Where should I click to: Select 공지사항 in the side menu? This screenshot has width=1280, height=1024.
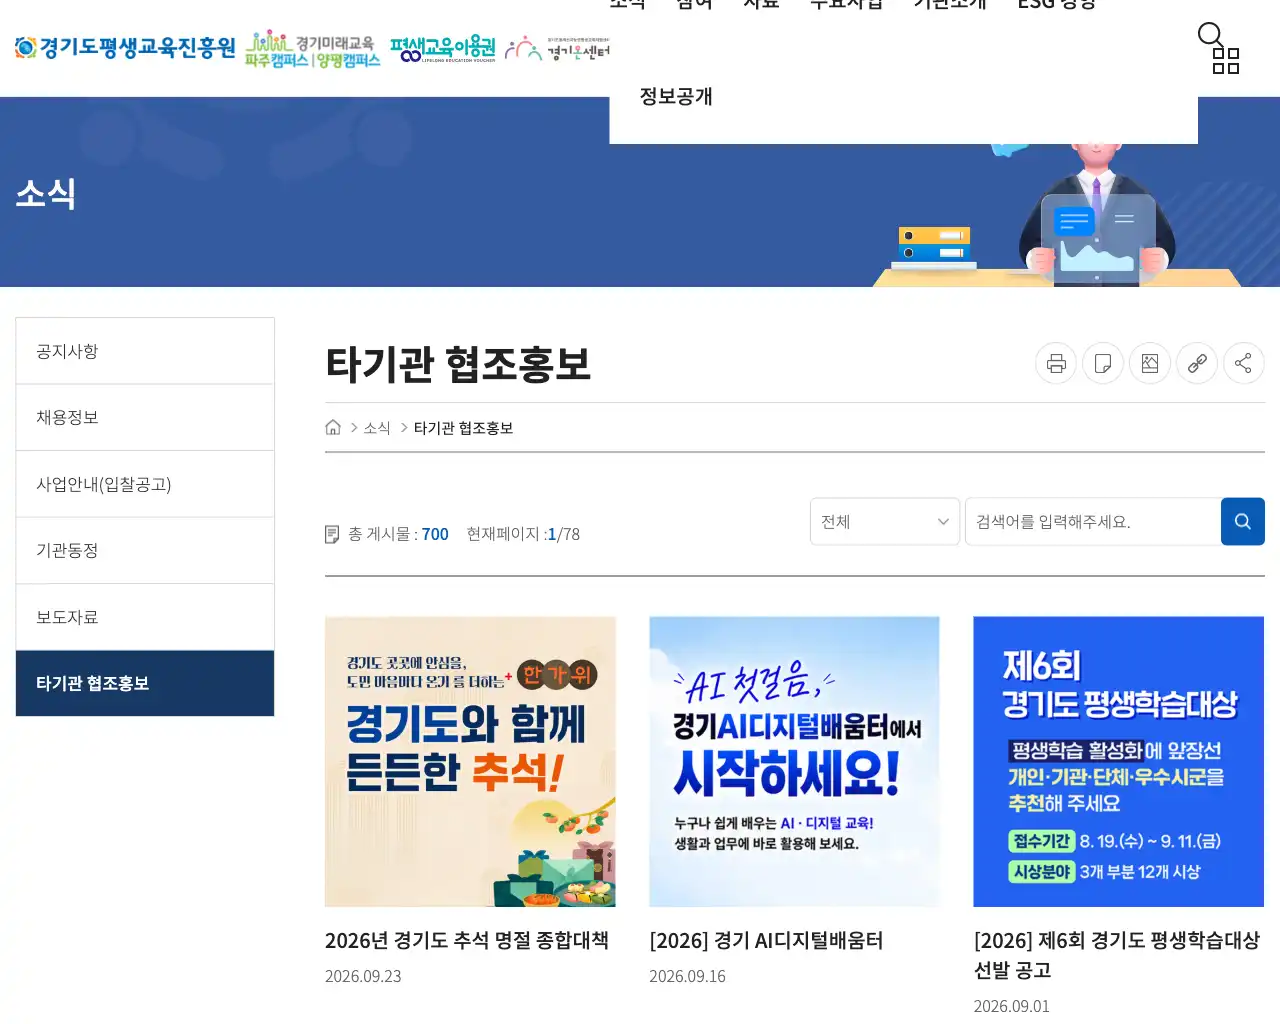click(x=145, y=351)
